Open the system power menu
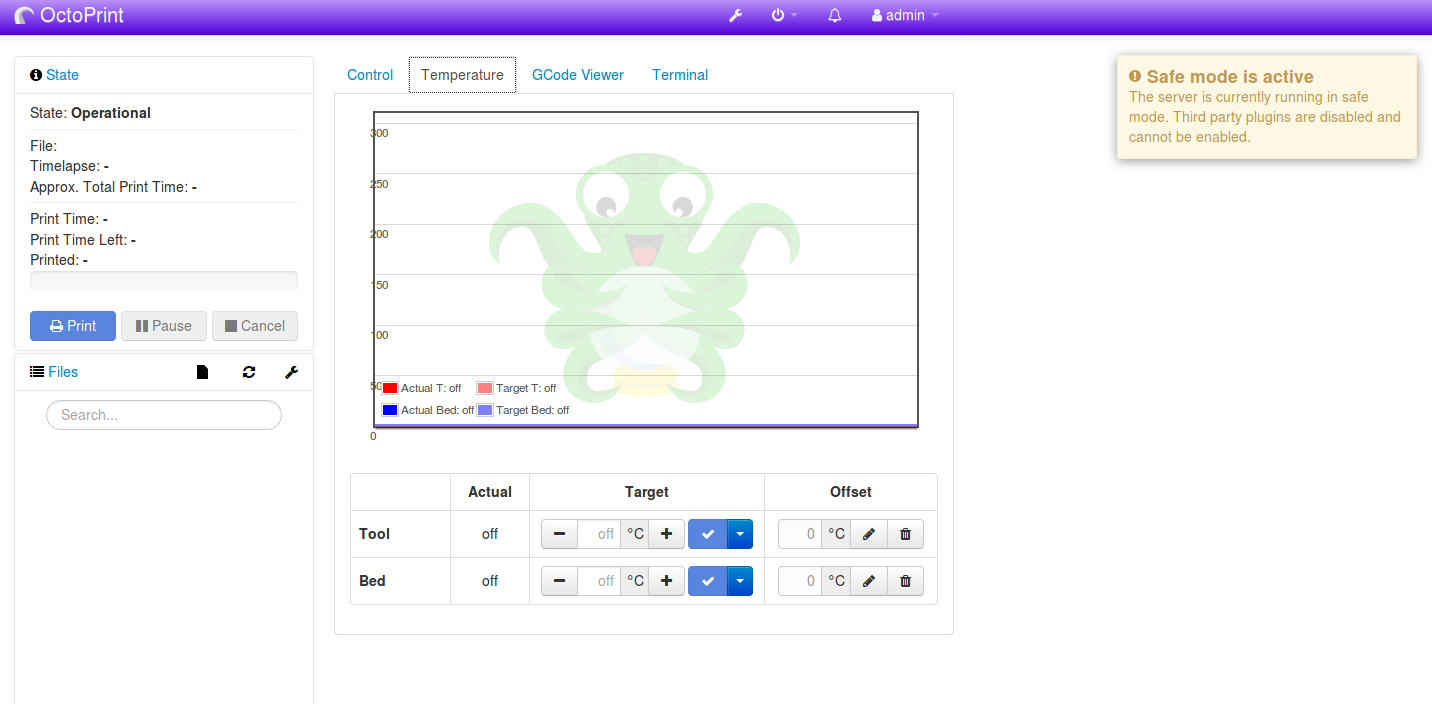 (784, 16)
